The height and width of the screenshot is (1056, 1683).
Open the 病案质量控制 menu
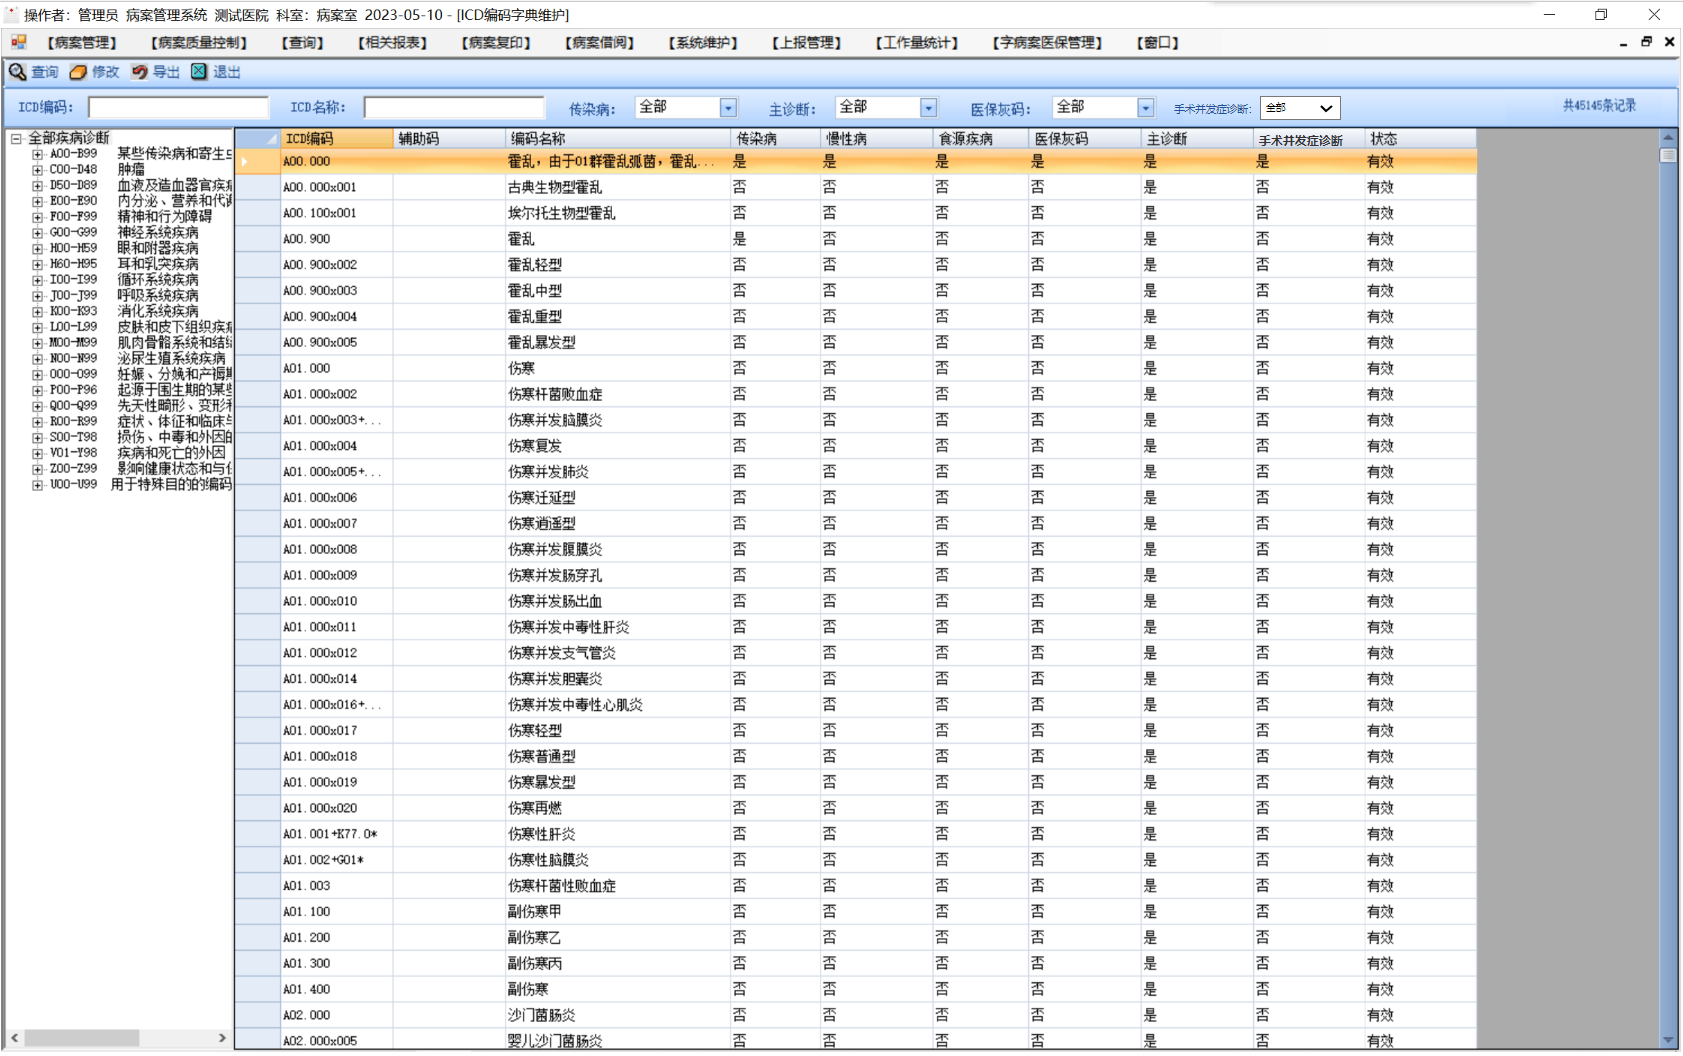click(198, 43)
